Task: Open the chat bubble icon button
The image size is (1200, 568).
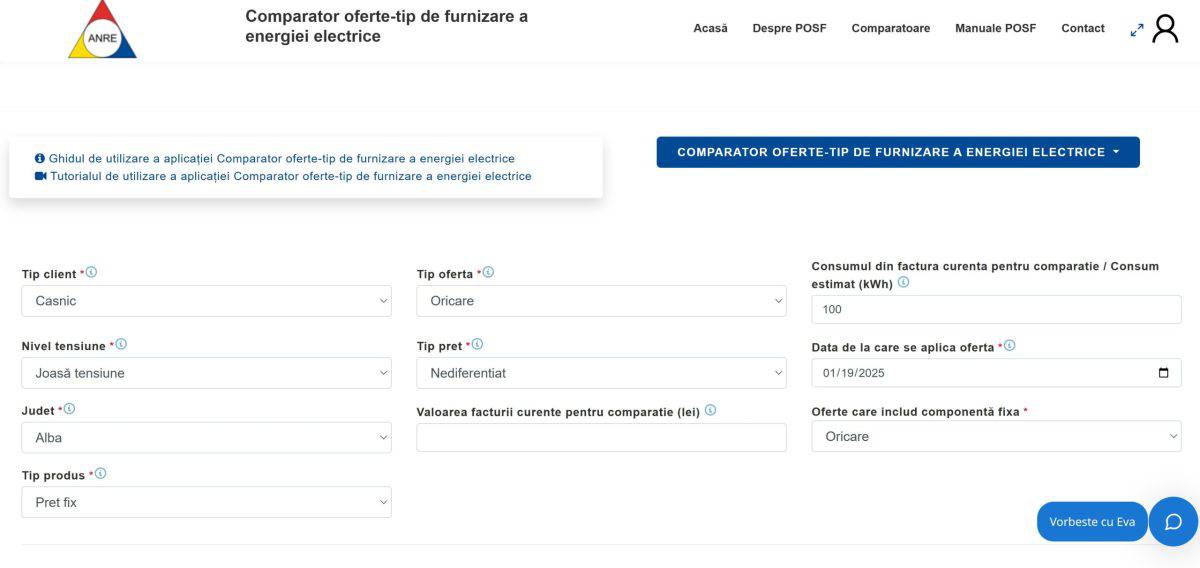Action: (1173, 521)
